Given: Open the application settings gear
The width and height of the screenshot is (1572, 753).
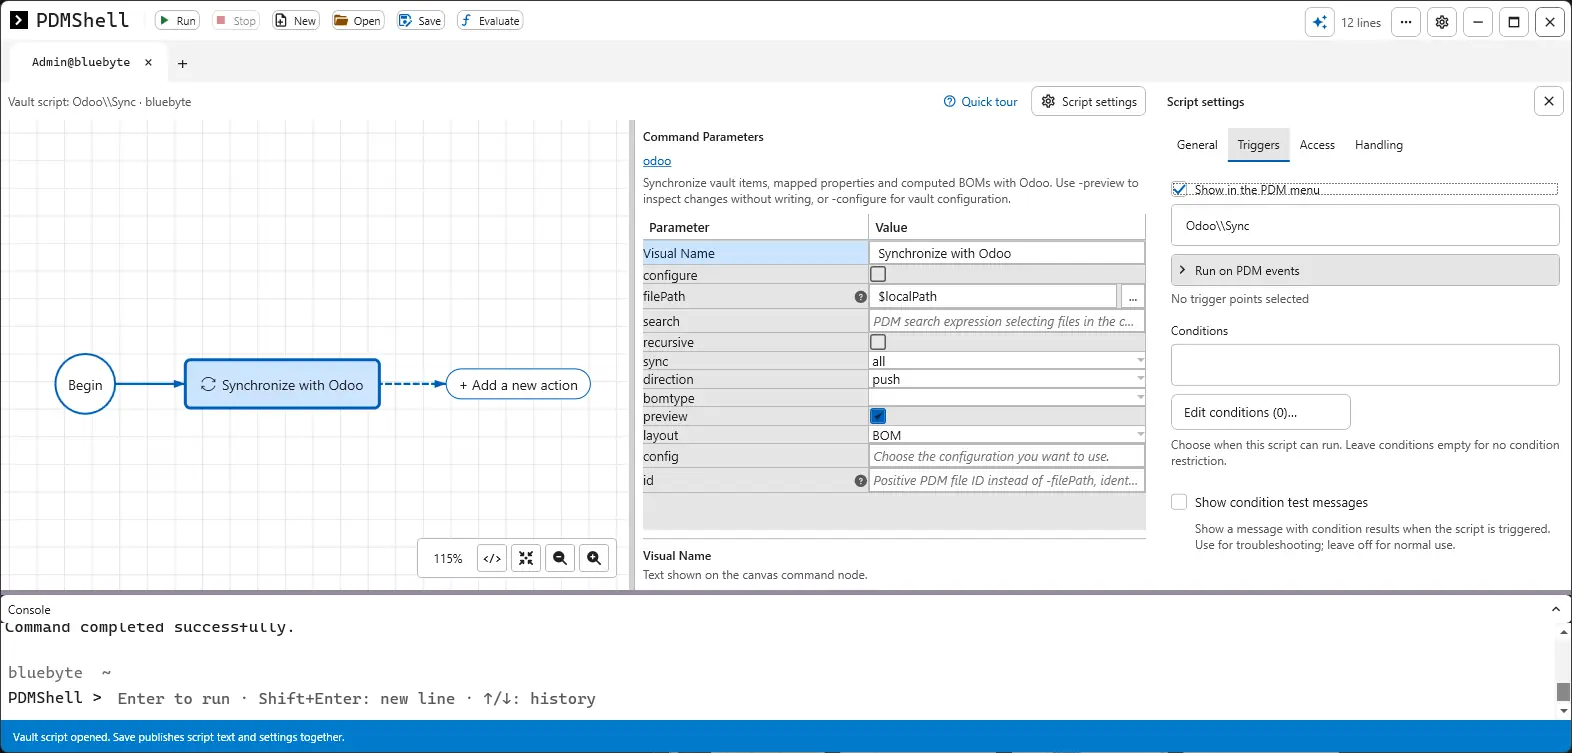Looking at the screenshot, I should pyautogui.click(x=1442, y=22).
